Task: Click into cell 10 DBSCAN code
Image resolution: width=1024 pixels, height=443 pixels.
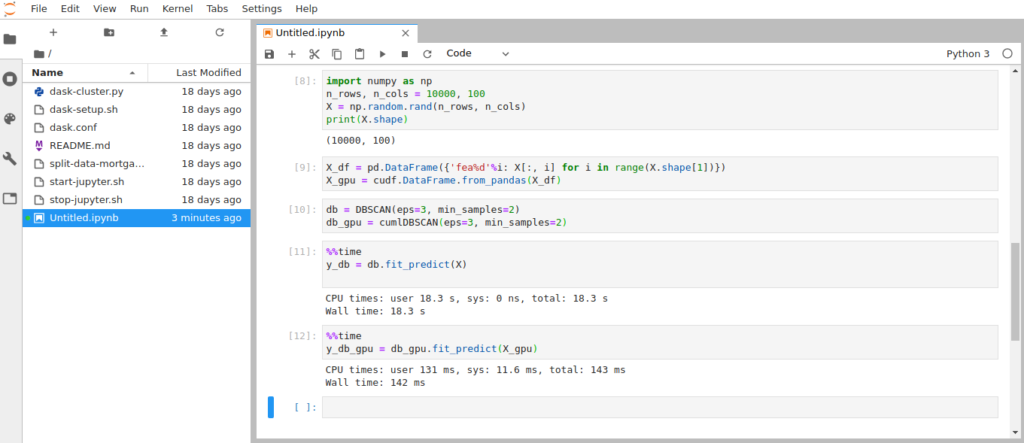Action: (660, 216)
